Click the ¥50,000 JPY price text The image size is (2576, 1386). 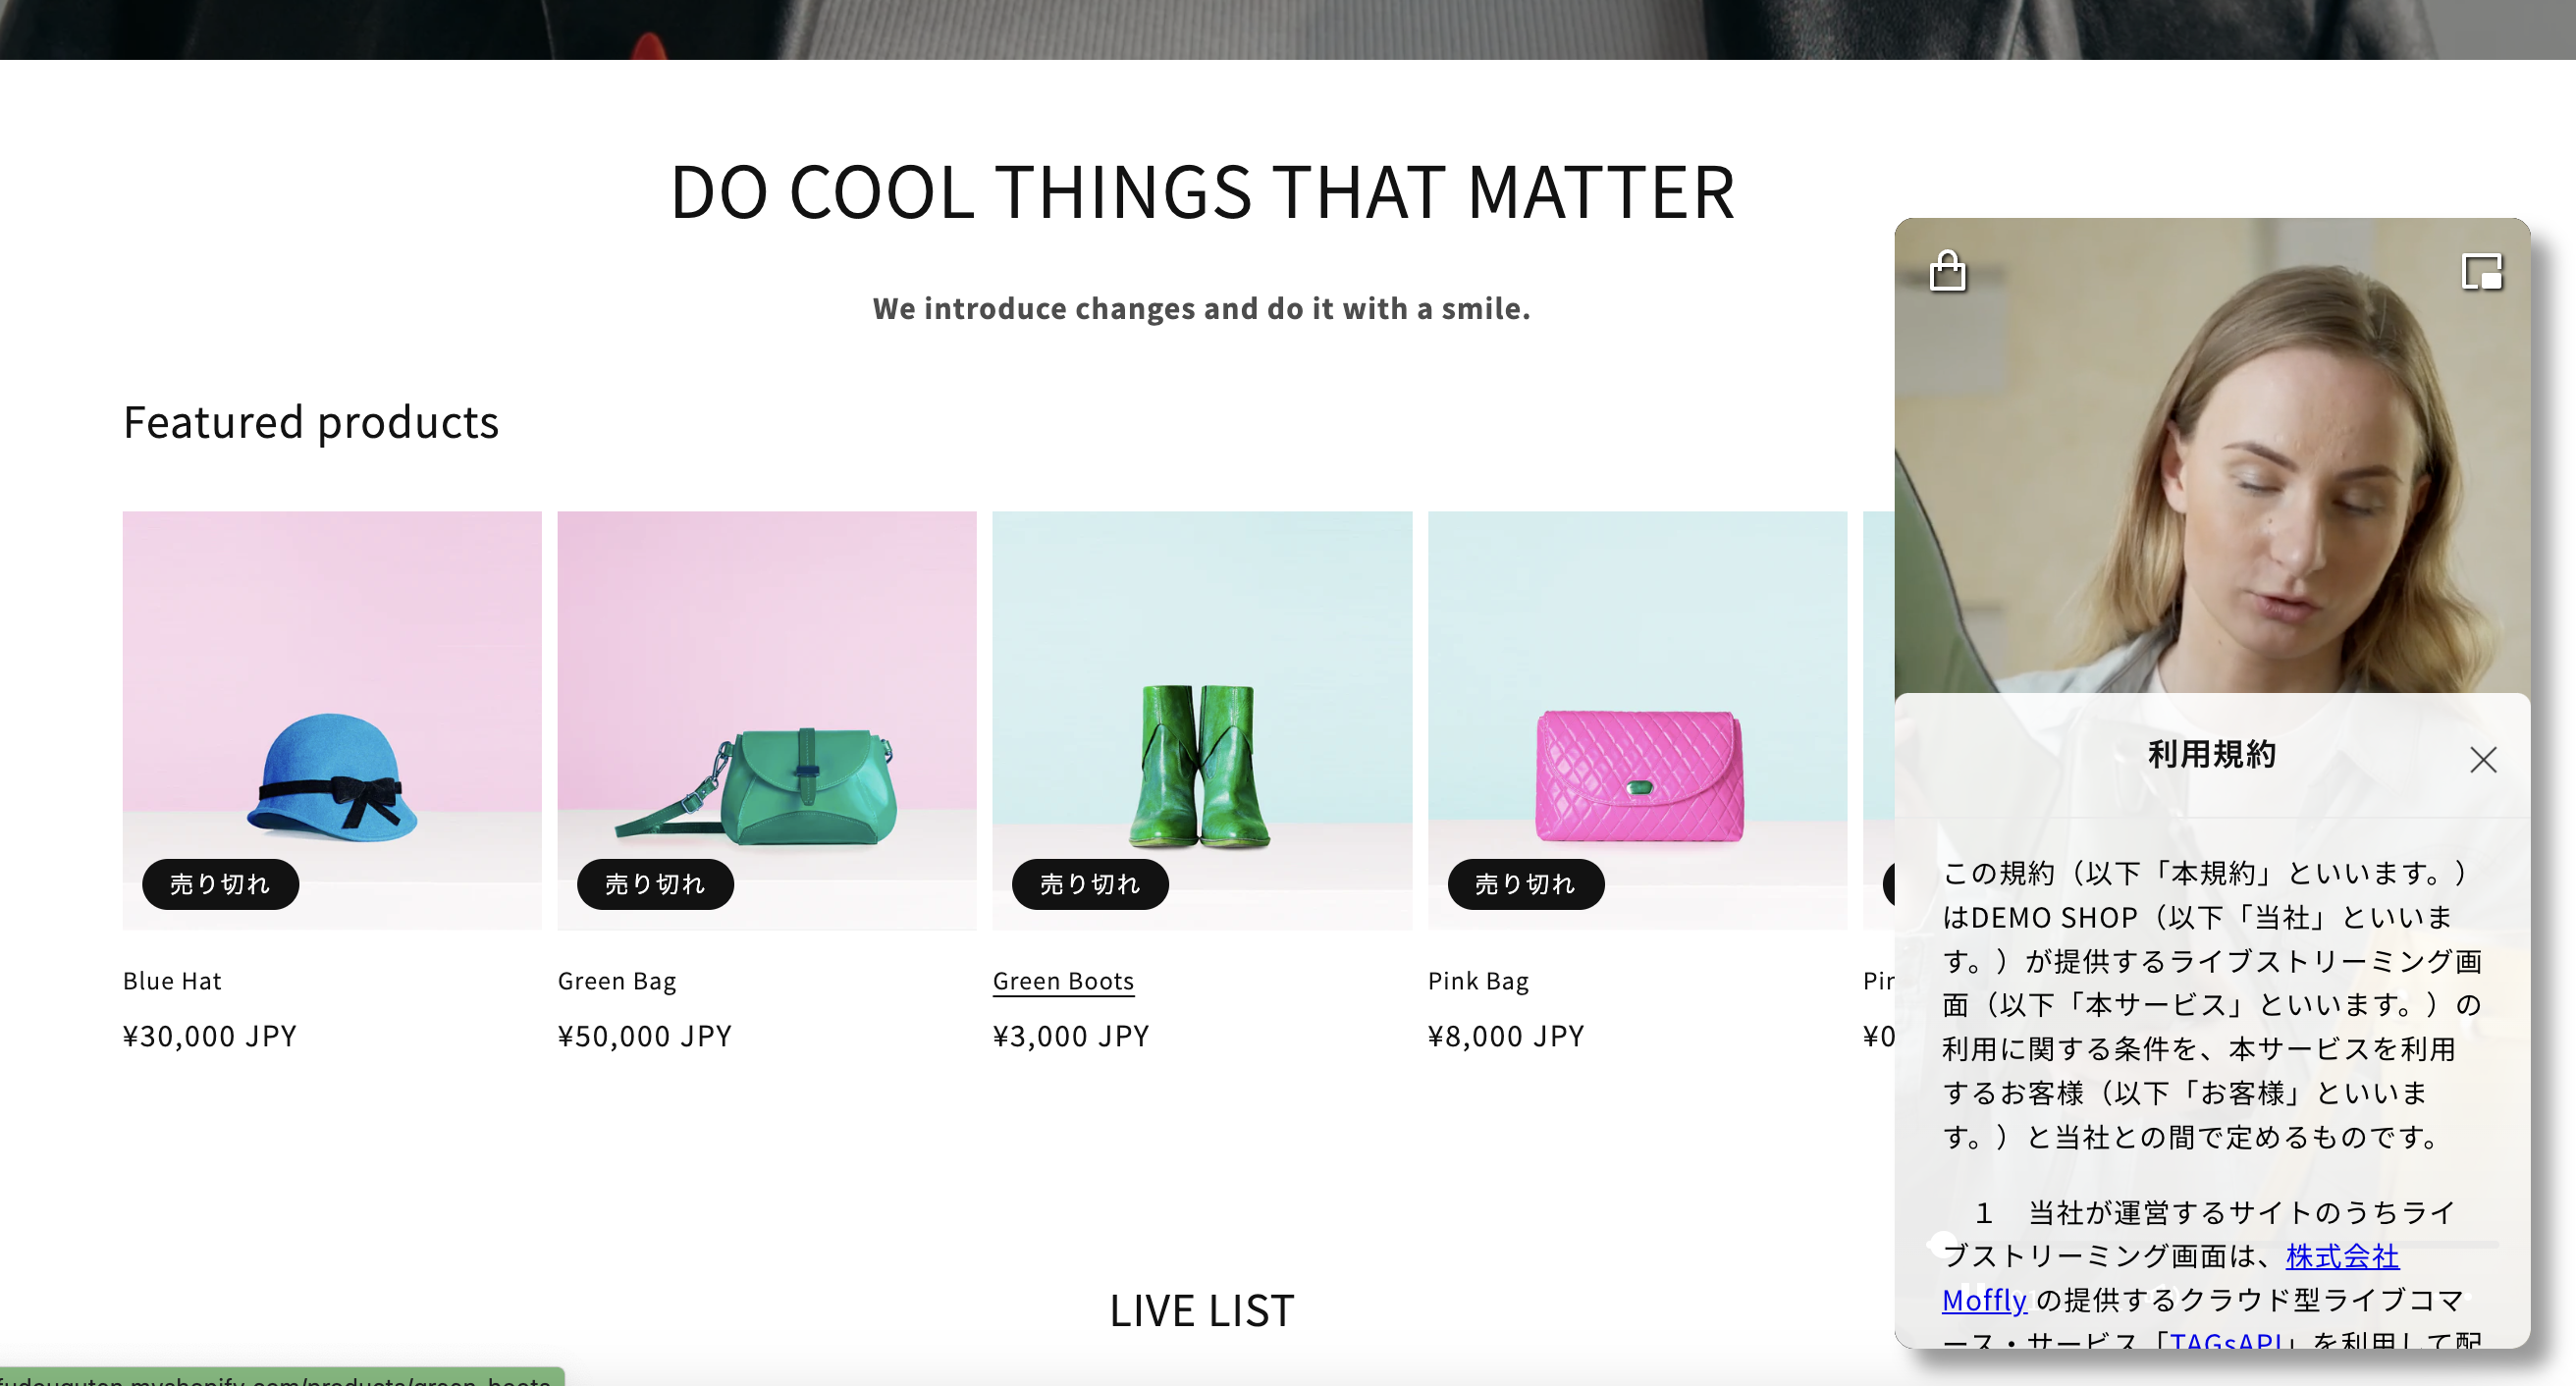(x=645, y=1036)
